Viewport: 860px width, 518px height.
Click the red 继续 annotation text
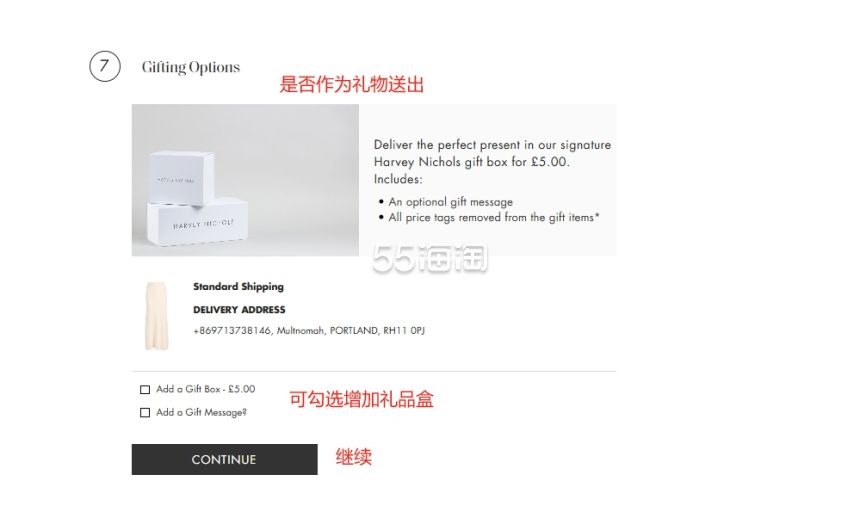[x=354, y=457]
